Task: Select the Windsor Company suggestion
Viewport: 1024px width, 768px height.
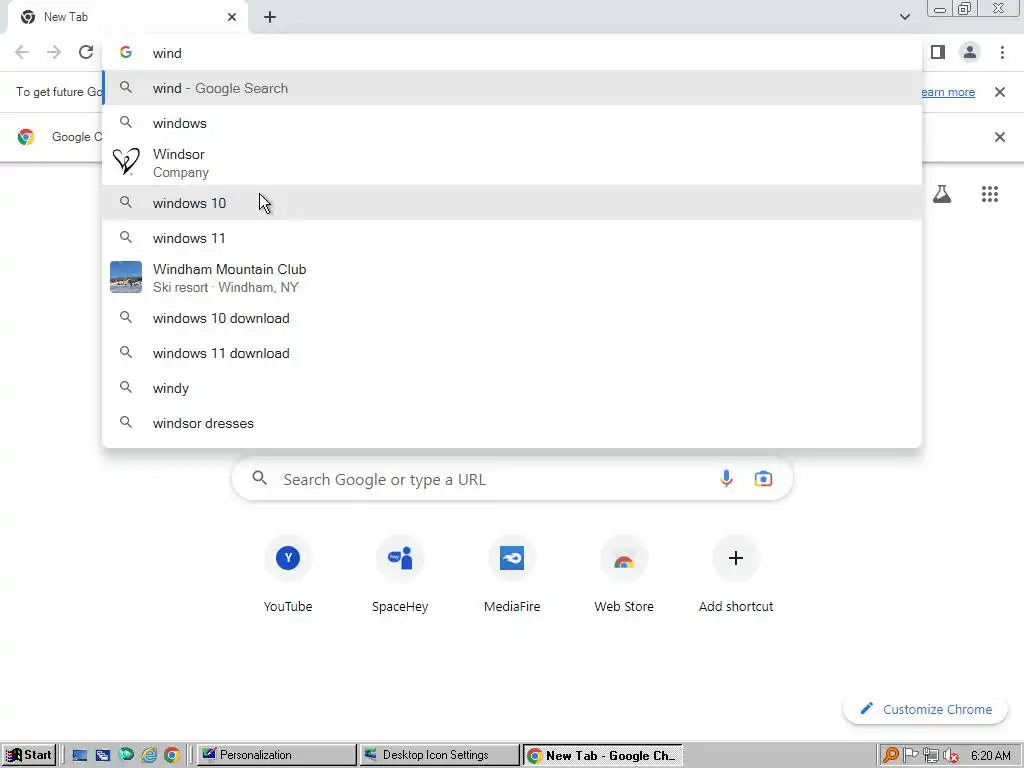Action: (x=512, y=163)
